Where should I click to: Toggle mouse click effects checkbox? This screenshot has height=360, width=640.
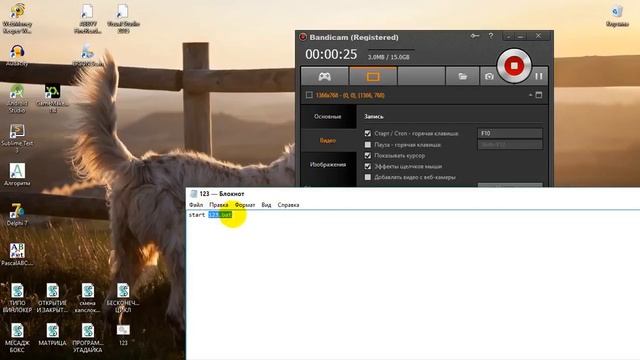coord(368,166)
